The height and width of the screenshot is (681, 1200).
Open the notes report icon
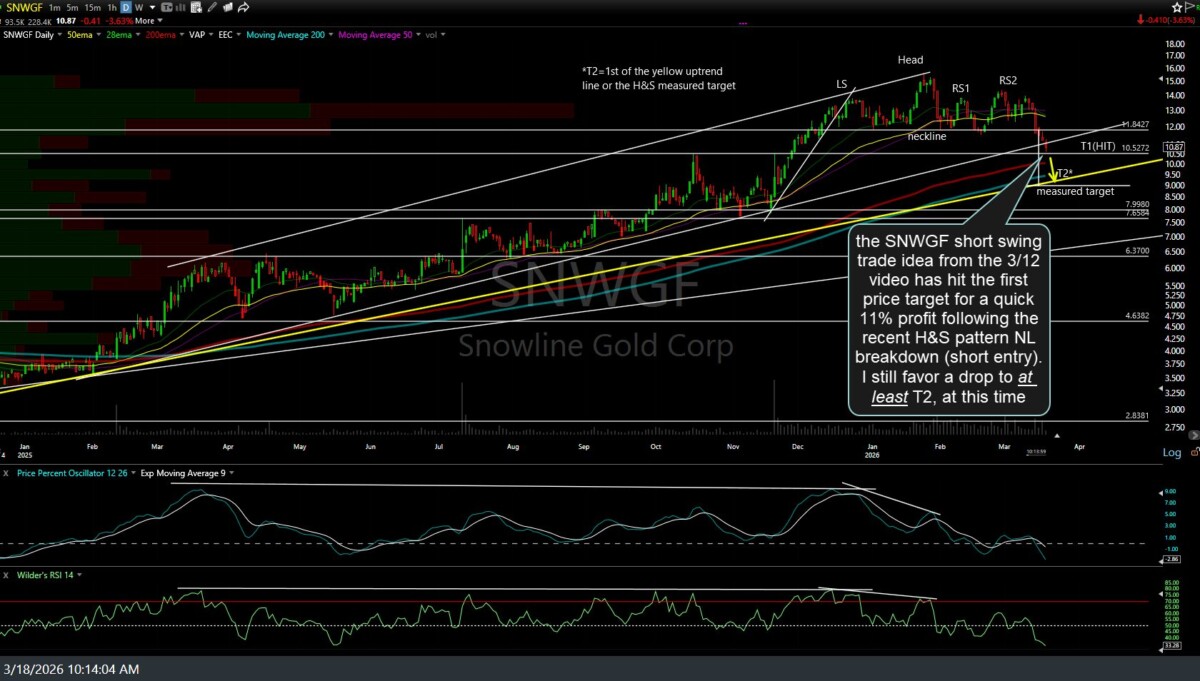point(194,7)
